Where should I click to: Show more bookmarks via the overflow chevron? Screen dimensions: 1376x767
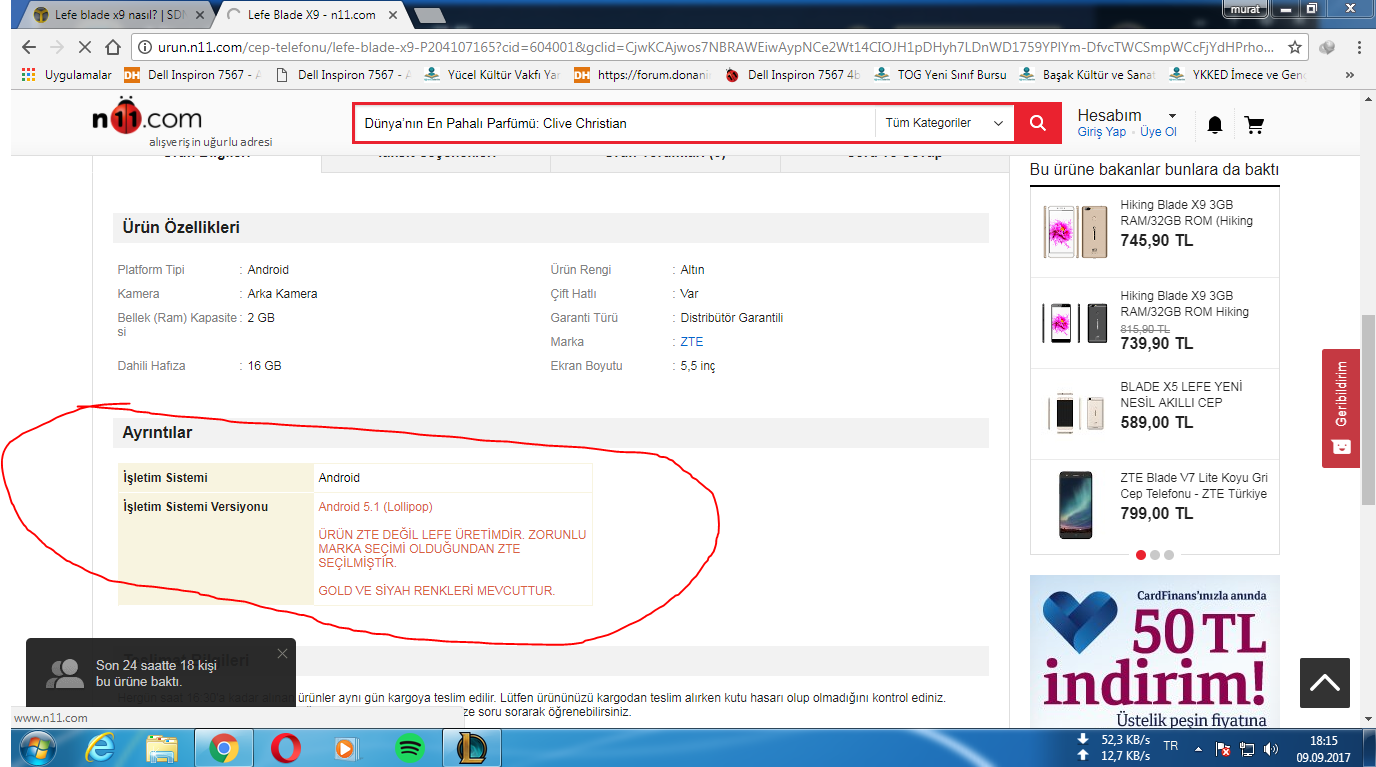tap(1351, 75)
